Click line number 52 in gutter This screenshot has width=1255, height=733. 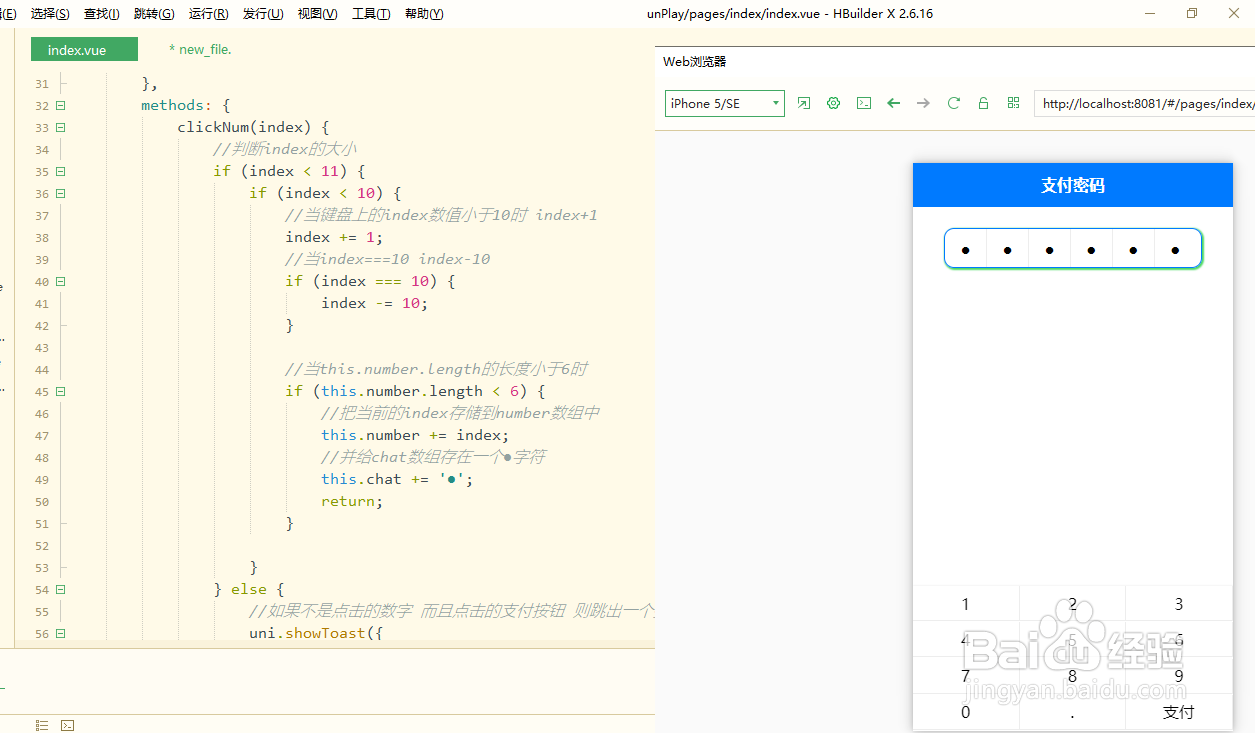(42, 545)
